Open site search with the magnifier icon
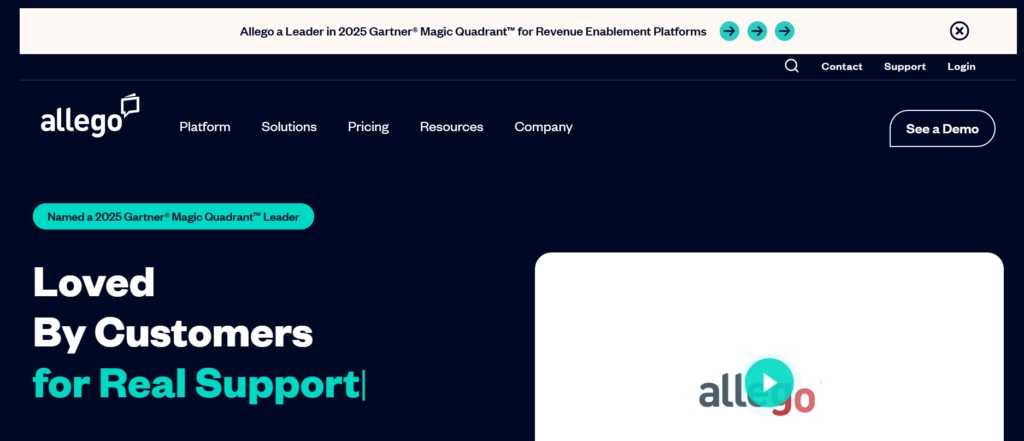This screenshot has width=1024, height=441. click(792, 66)
